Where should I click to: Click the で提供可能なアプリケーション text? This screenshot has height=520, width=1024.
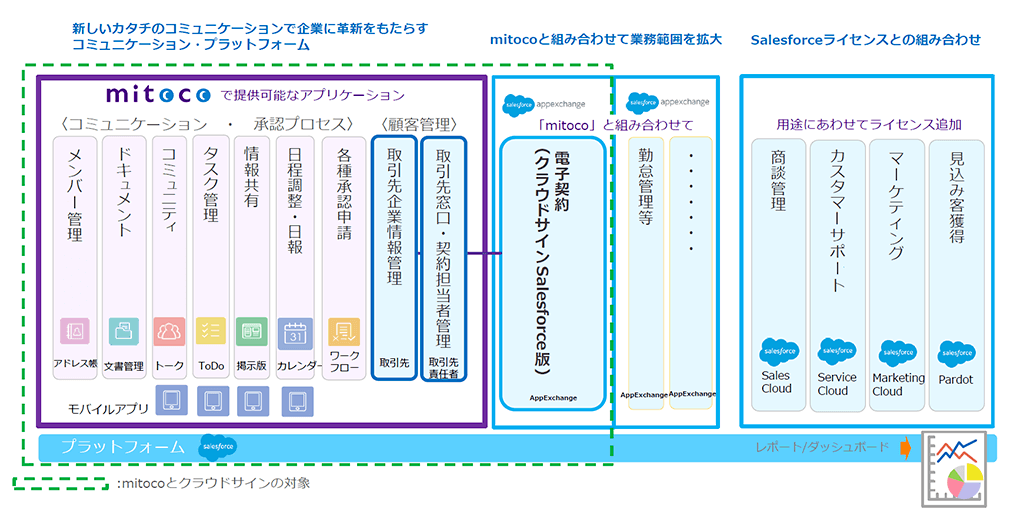[313, 95]
